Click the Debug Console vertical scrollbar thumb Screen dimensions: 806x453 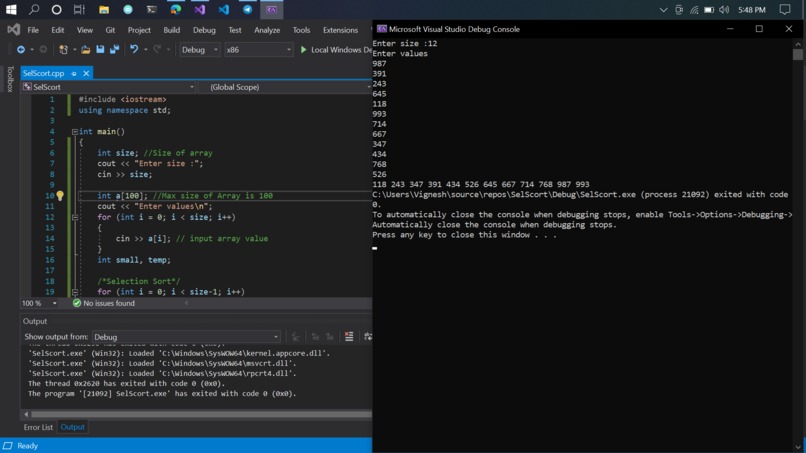point(798,54)
